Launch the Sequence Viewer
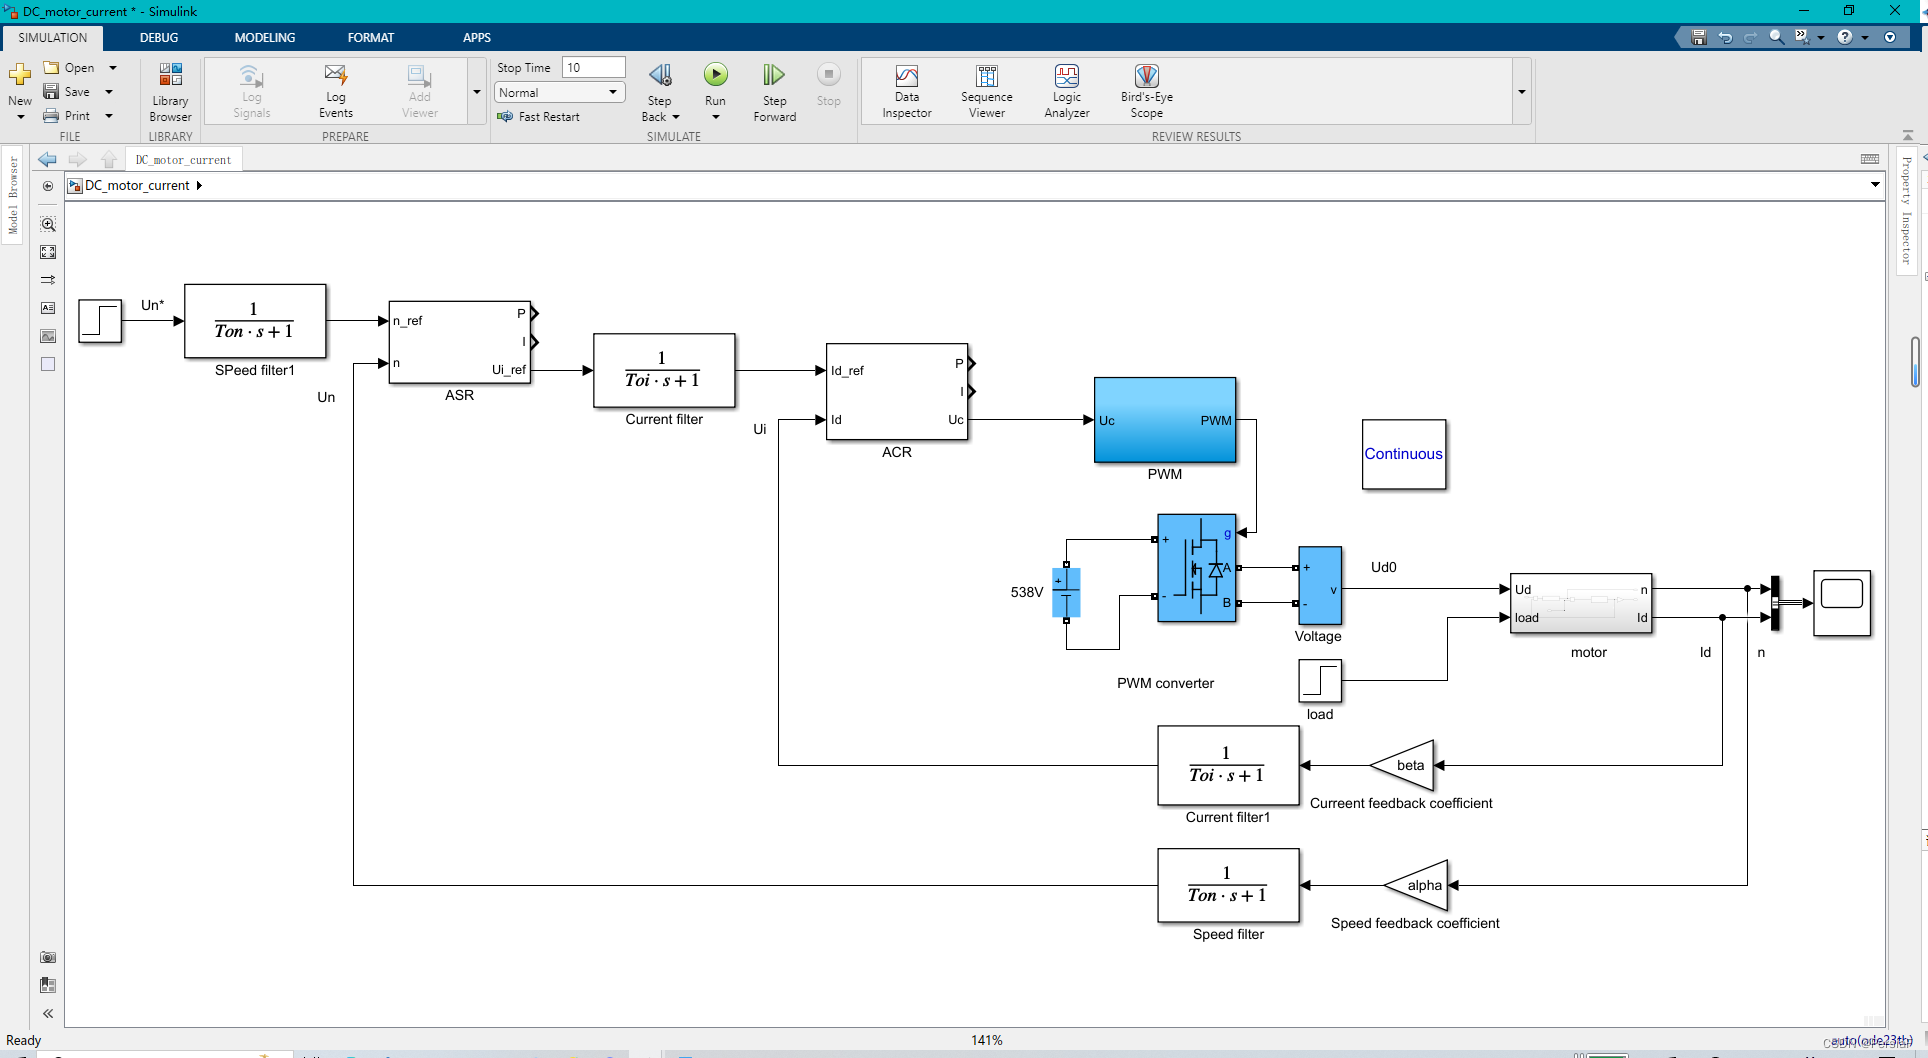 (986, 90)
